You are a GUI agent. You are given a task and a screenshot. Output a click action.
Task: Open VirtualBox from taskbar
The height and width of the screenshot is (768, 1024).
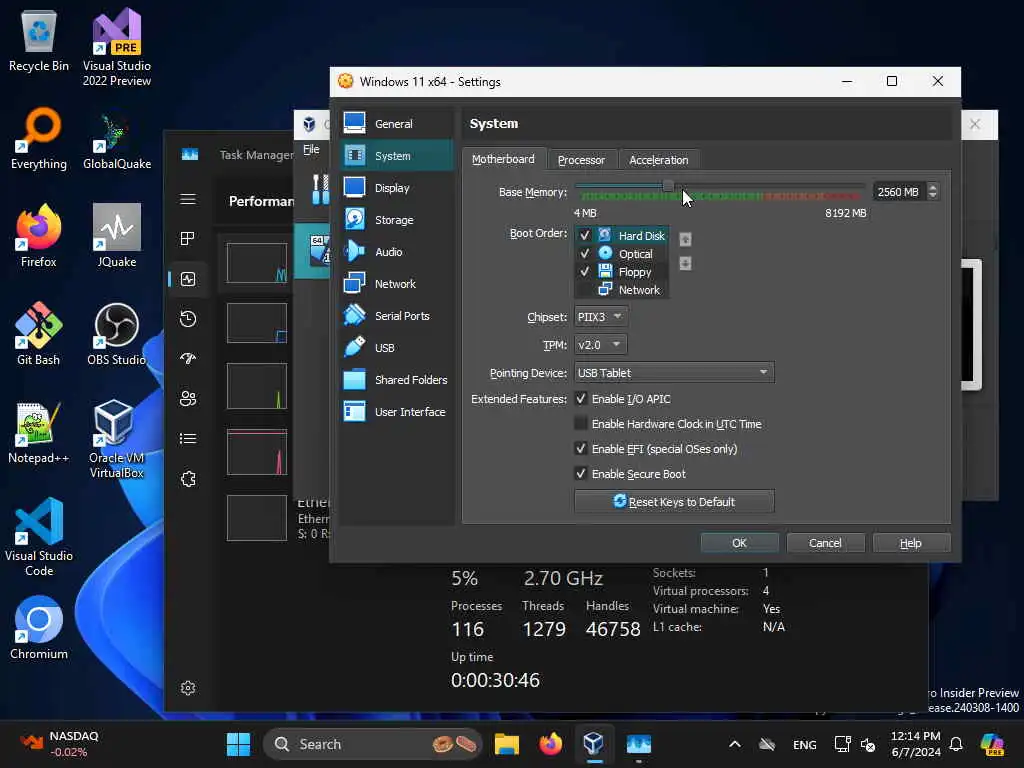click(593, 744)
